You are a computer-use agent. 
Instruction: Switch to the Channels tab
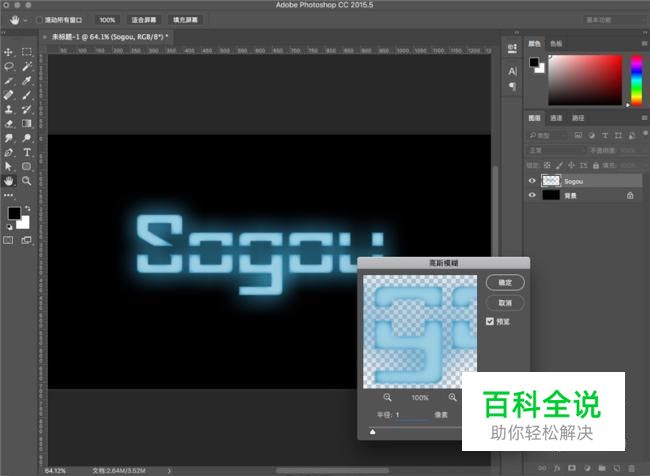[556, 118]
